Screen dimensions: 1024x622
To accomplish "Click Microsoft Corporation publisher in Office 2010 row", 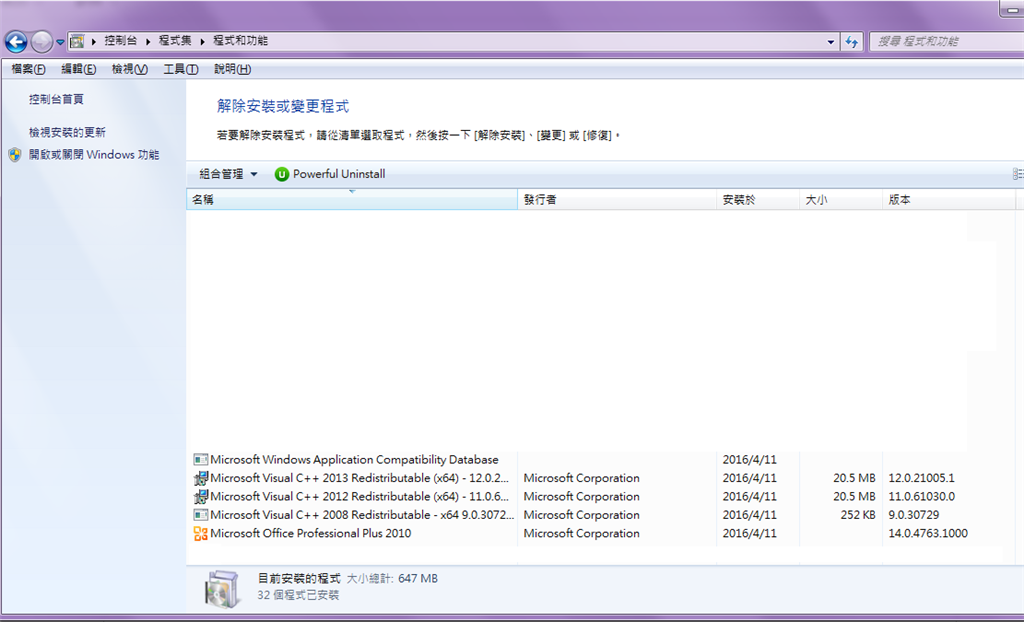I will (581, 533).
